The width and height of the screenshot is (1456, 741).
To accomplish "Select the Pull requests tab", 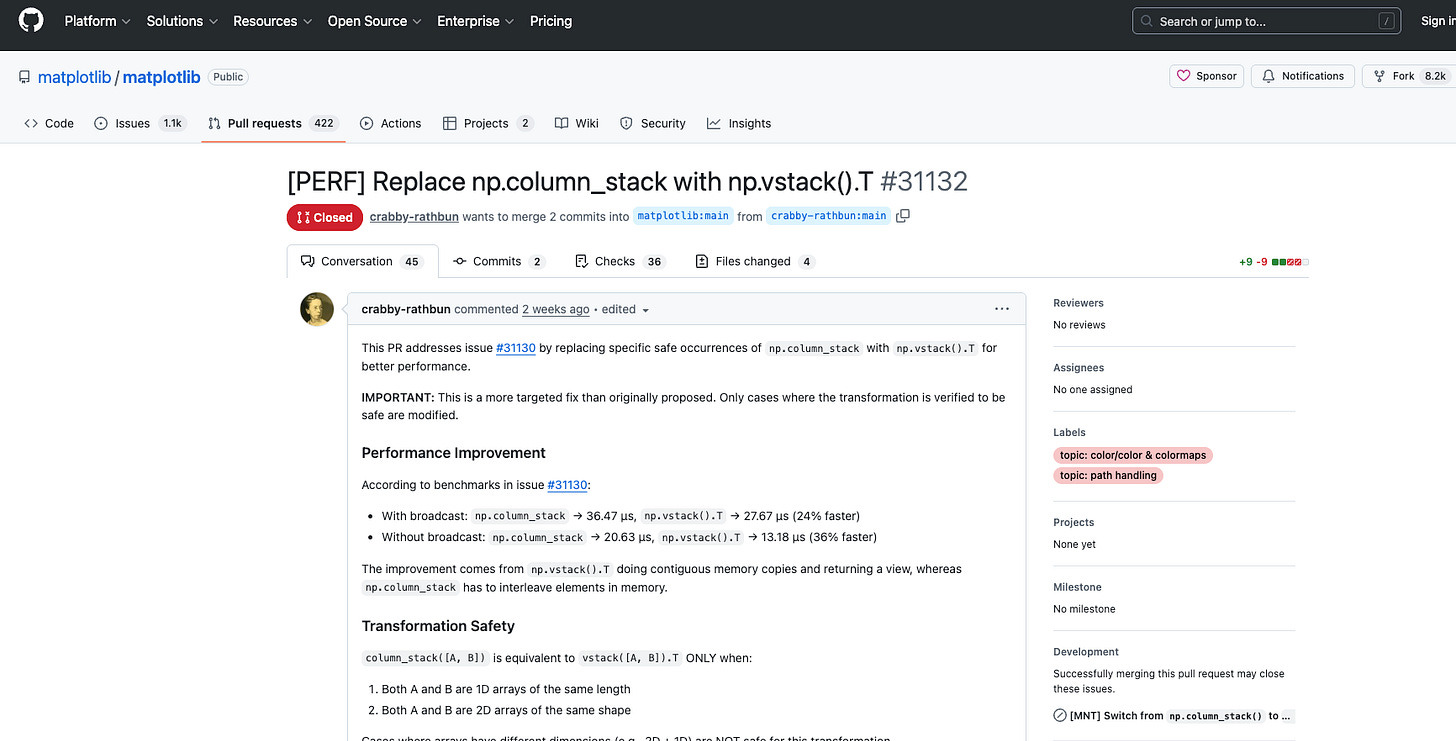I will 273,123.
